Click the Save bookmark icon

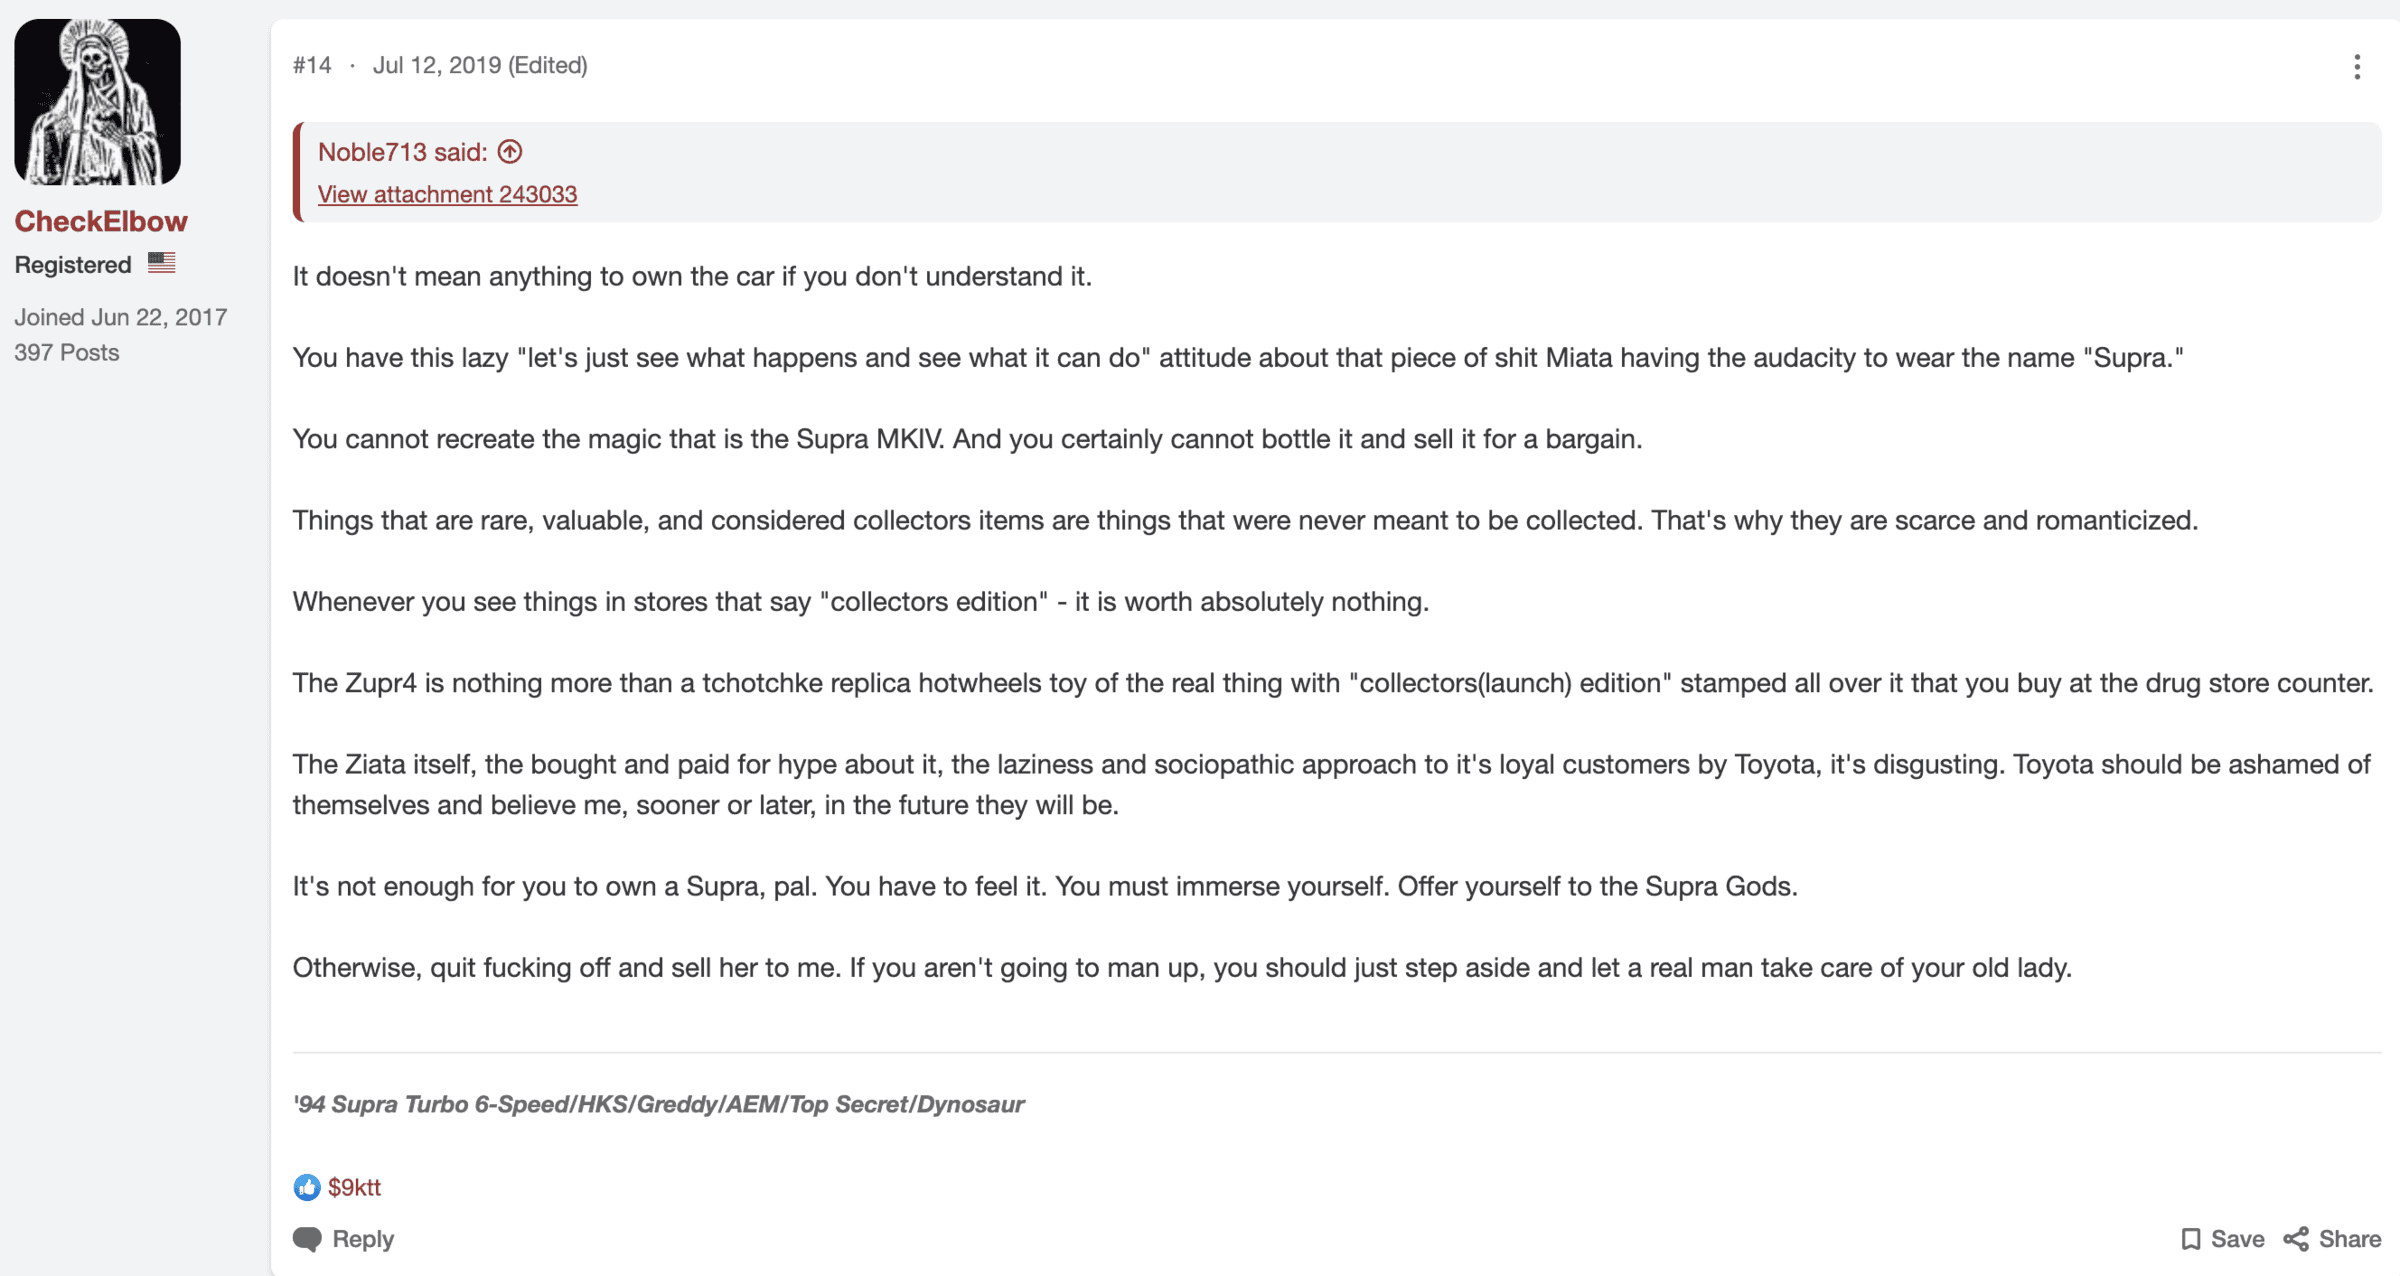(2190, 1239)
